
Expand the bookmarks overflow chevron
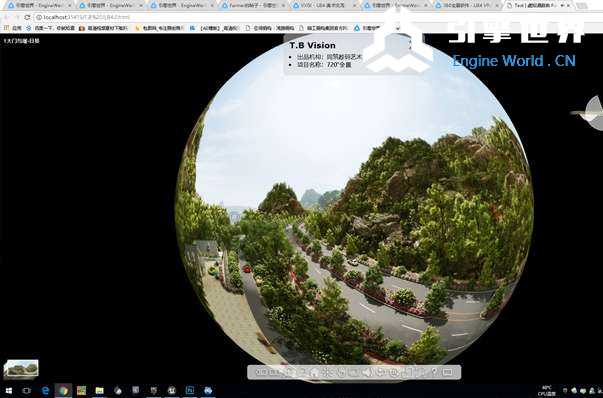coord(398,28)
